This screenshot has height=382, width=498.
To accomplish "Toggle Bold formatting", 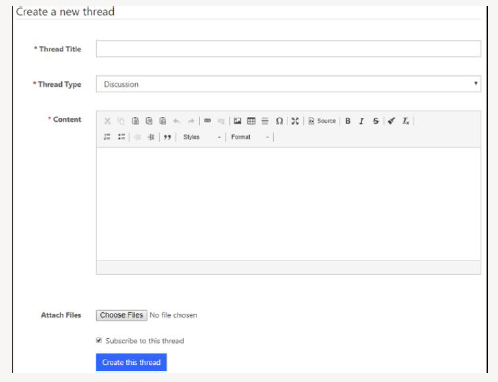I will pyautogui.click(x=348, y=121).
